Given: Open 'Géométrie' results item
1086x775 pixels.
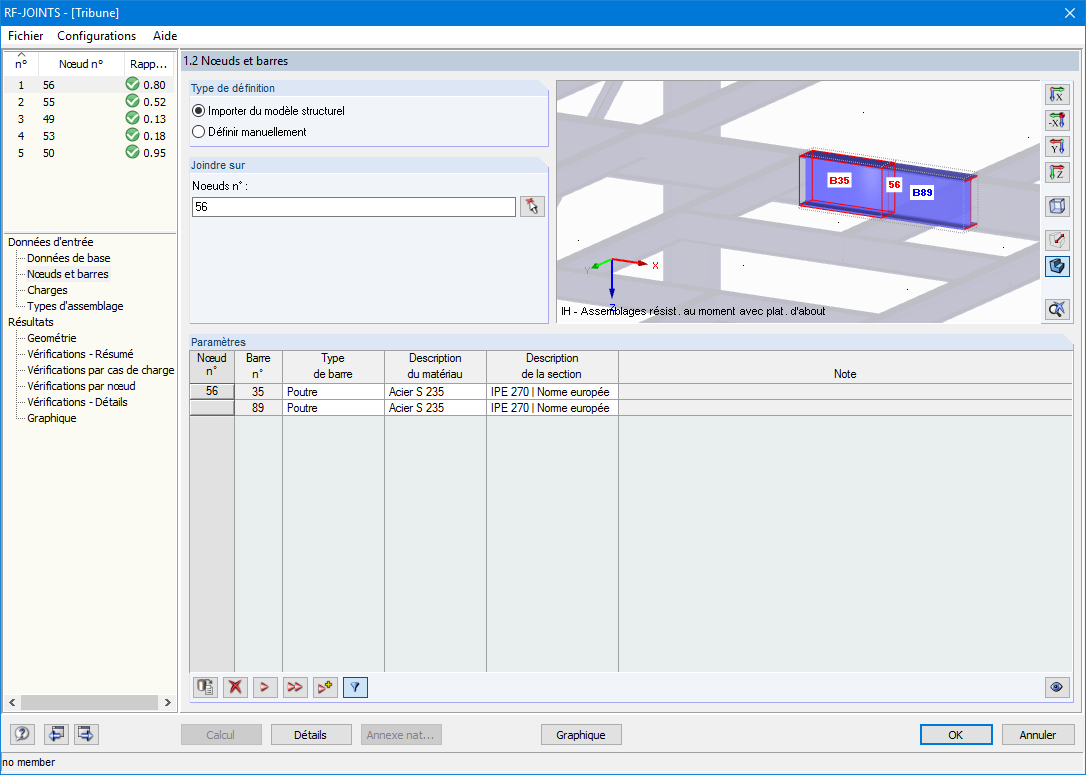Looking at the screenshot, I should tap(51, 338).
